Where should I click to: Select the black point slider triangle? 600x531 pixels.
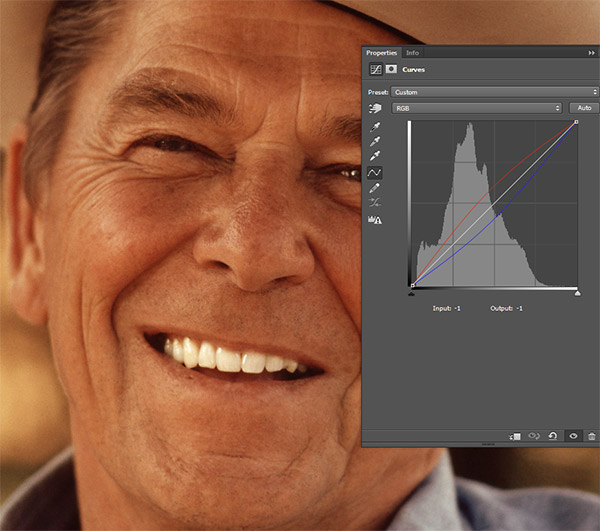click(411, 293)
